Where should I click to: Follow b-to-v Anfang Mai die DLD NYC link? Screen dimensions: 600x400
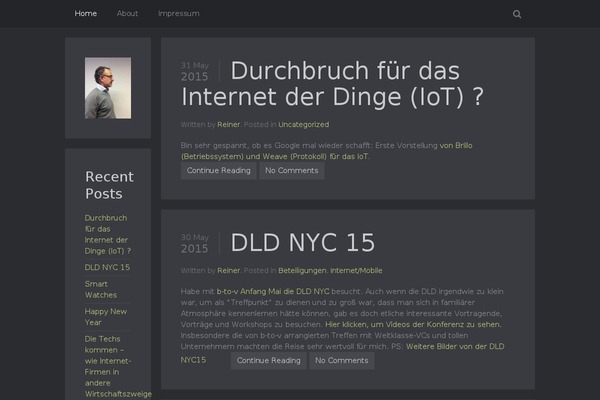click(x=273, y=291)
